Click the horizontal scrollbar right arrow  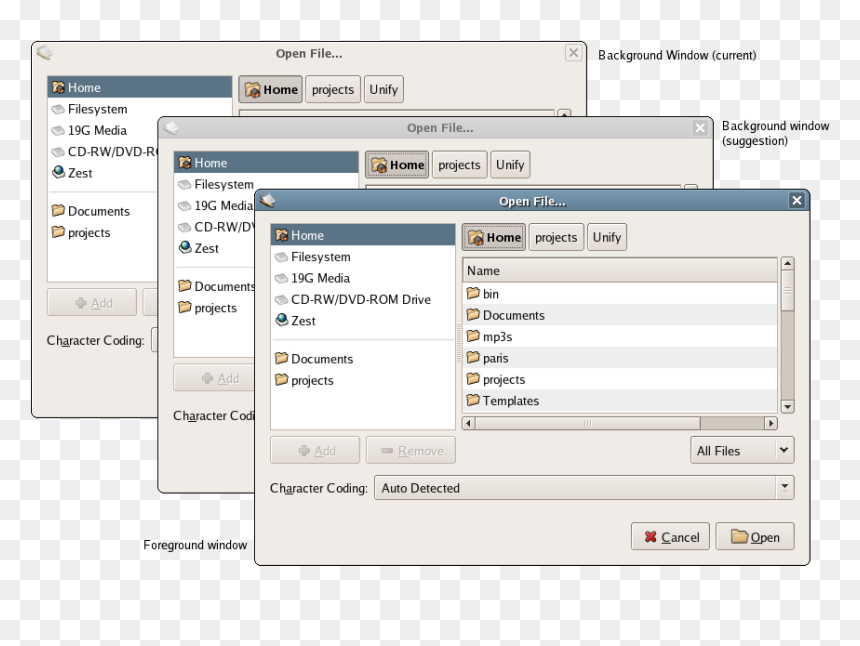pos(771,423)
